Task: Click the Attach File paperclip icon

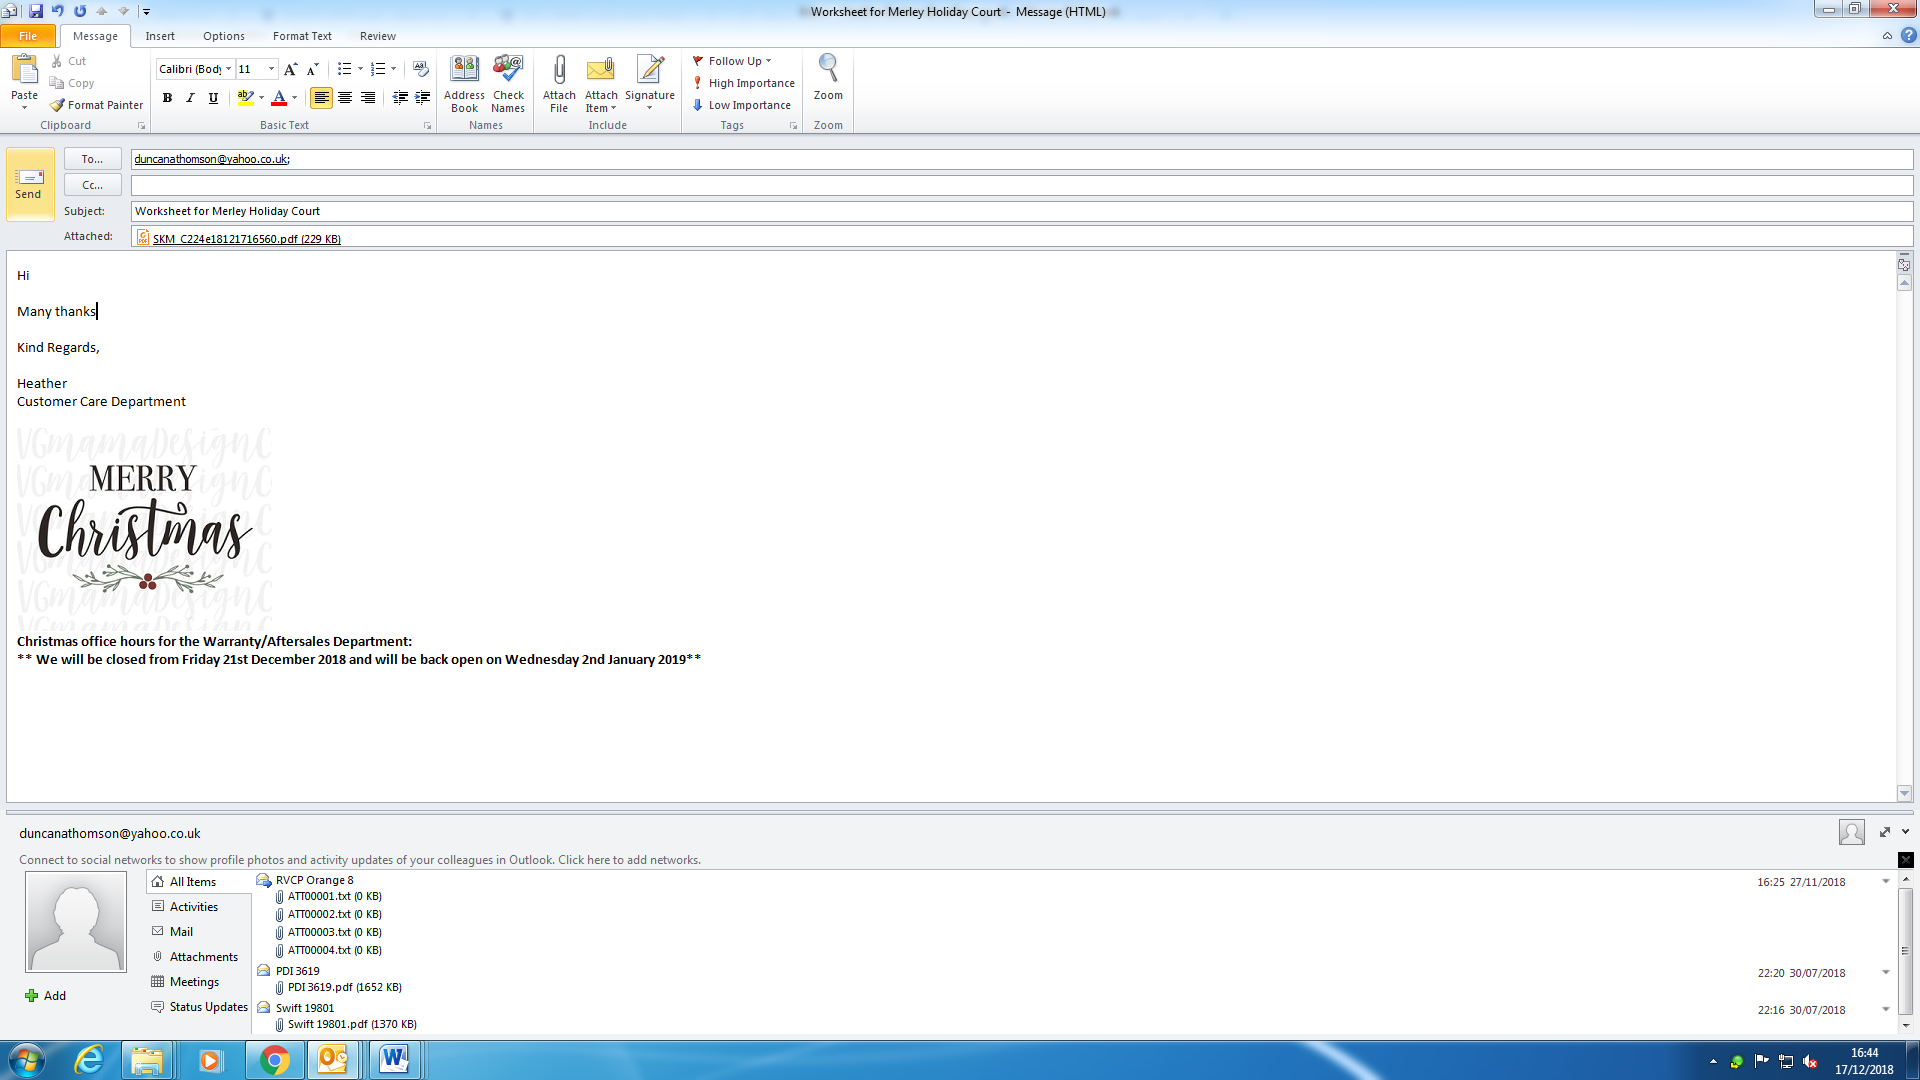Action: pos(559,70)
